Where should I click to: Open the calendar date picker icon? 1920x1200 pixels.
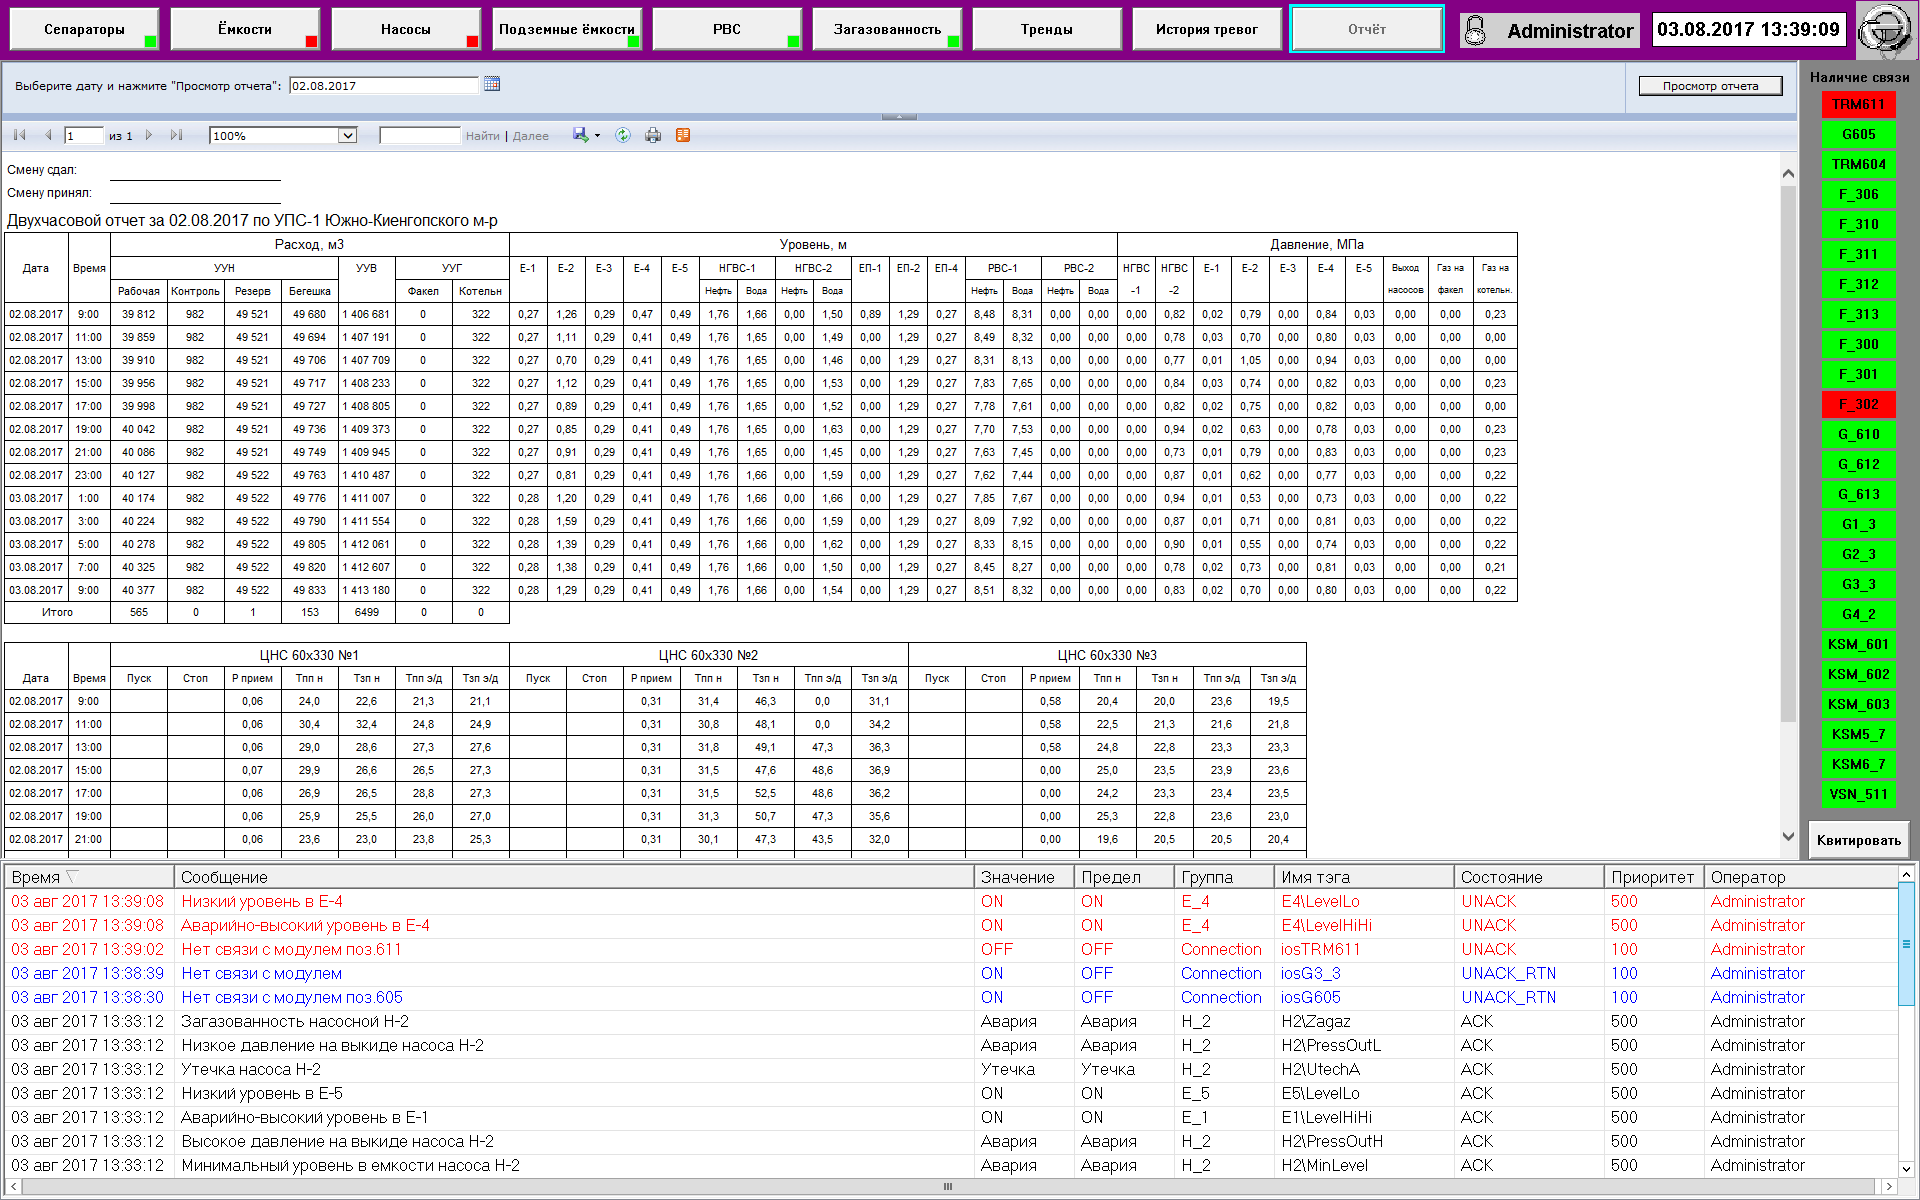click(492, 85)
